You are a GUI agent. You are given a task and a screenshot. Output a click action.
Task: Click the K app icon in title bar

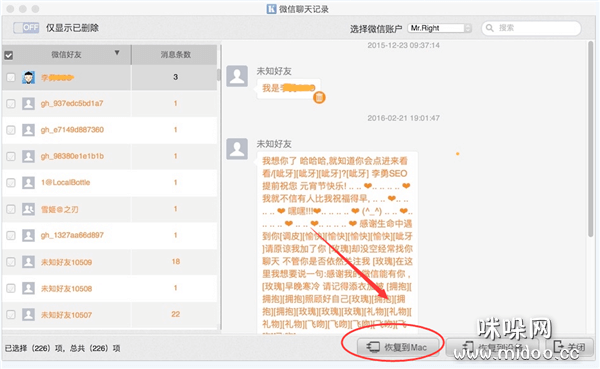(271, 9)
